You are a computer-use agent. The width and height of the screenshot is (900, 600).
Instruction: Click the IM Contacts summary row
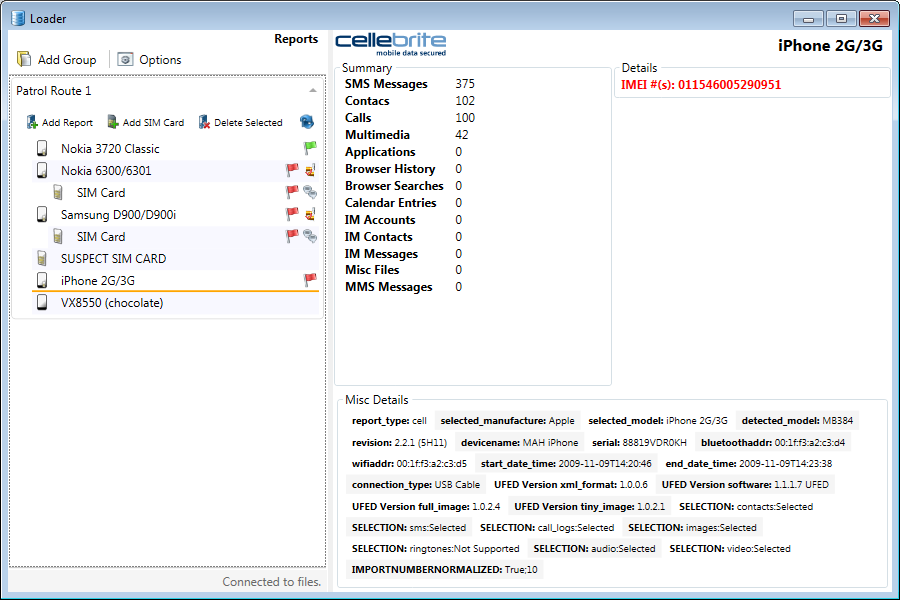pos(403,237)
